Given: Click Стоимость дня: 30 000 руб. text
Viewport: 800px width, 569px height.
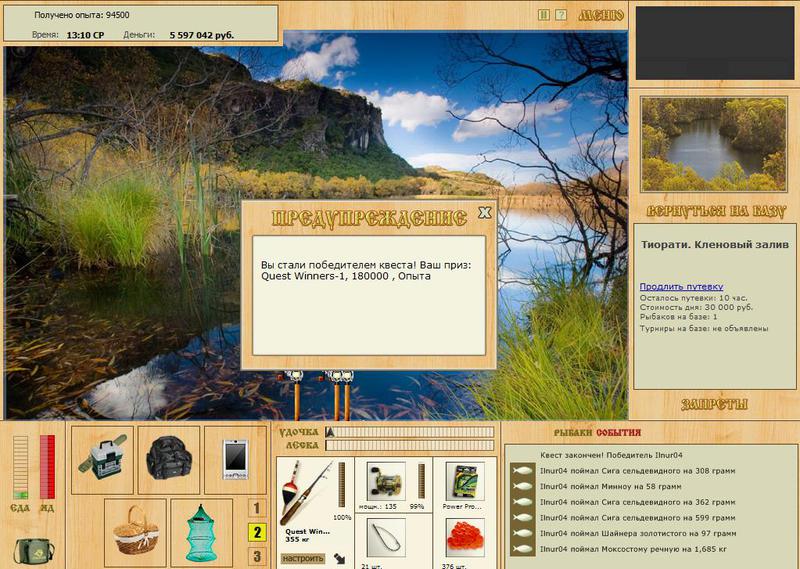Looking at the screenshot, I should (x=696, y=308).
